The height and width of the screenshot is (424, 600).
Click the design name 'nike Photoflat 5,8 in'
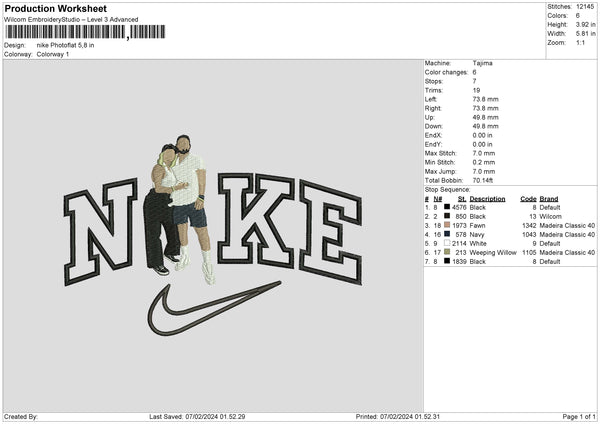[65, 45]
